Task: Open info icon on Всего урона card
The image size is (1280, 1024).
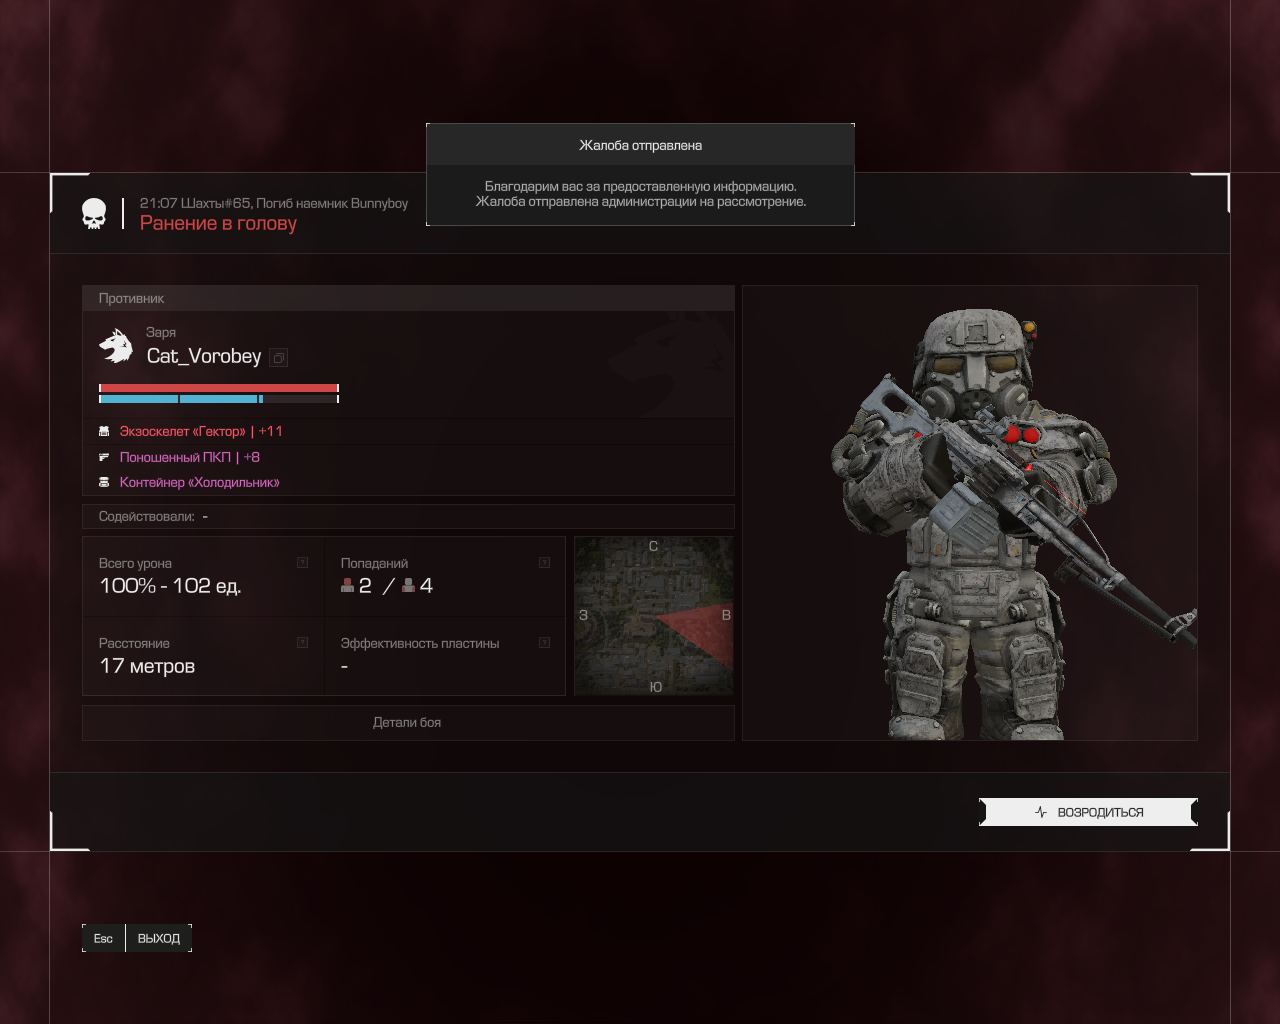Action: [x=302, y=563]
